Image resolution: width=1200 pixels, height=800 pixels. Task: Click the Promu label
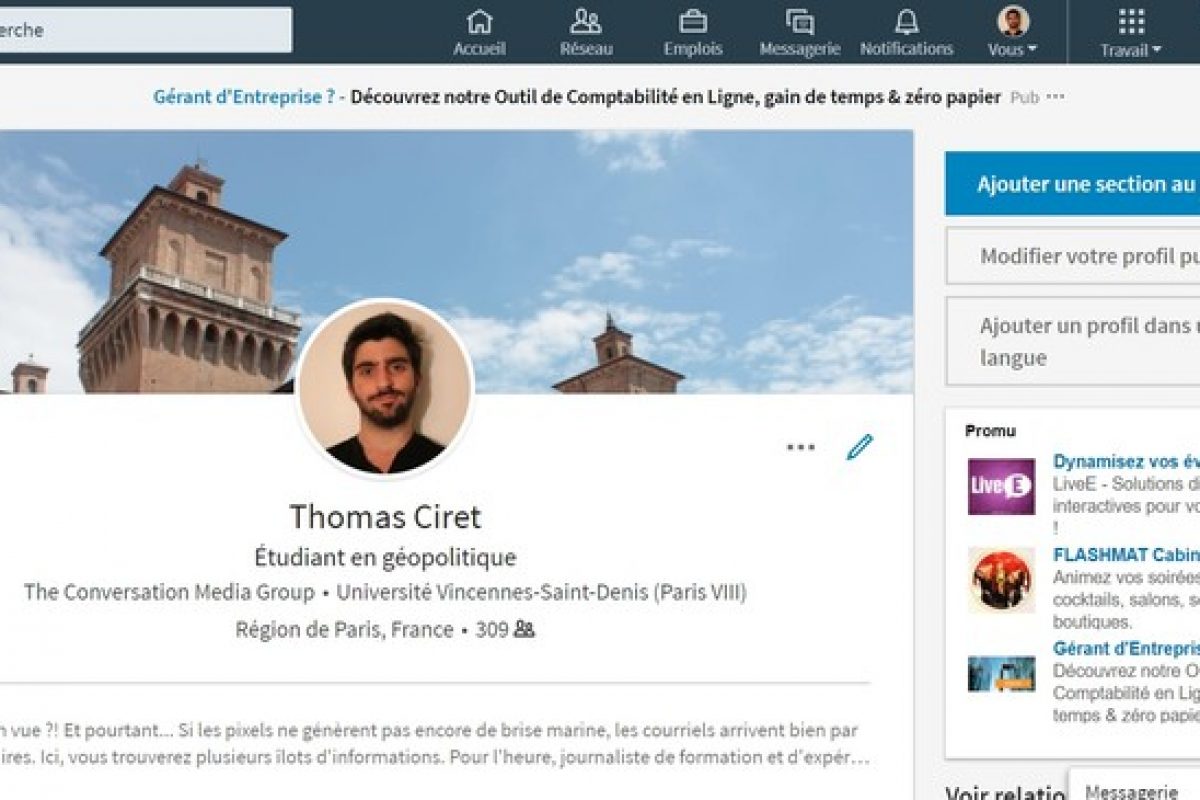tap(990, 431)
